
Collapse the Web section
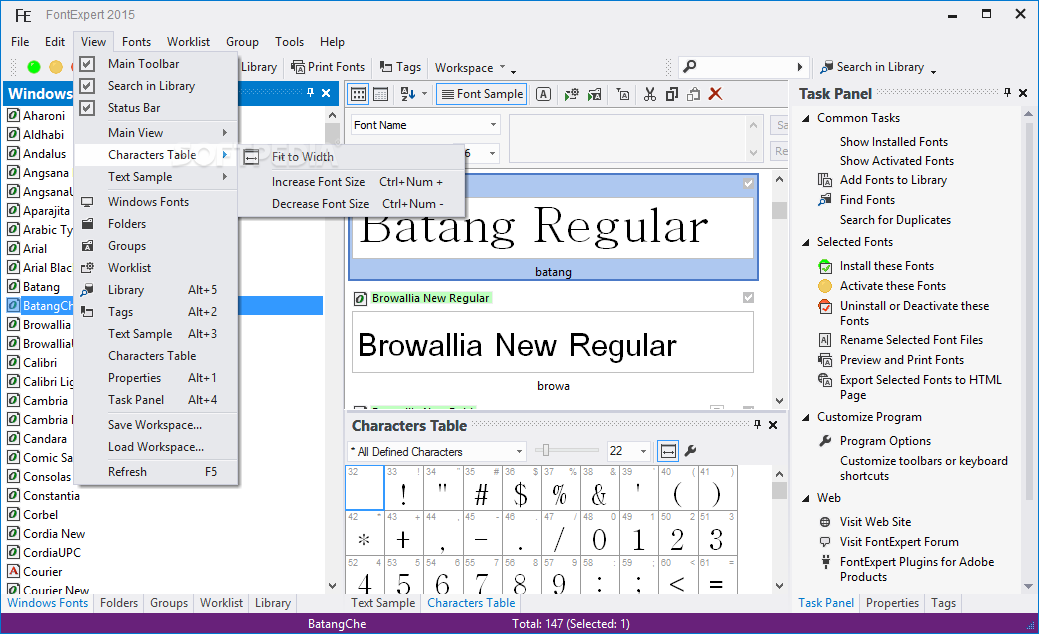(x=806, y=498)
